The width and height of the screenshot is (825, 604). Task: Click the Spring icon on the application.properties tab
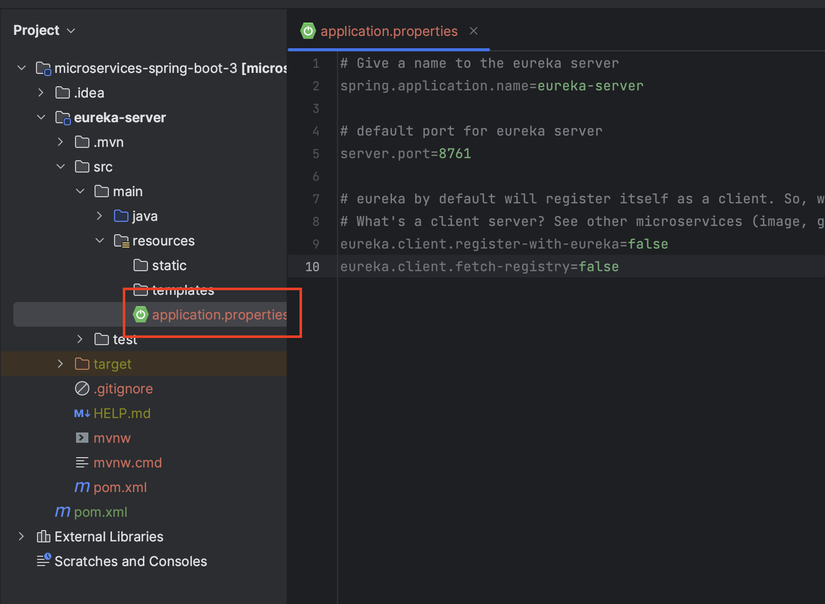click(x=306, y=31)
